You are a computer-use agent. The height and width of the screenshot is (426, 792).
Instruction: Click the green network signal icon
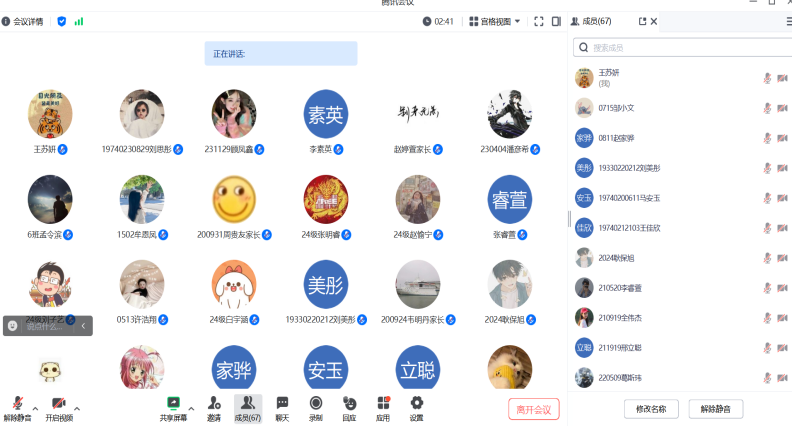click(x=79, y=21)
